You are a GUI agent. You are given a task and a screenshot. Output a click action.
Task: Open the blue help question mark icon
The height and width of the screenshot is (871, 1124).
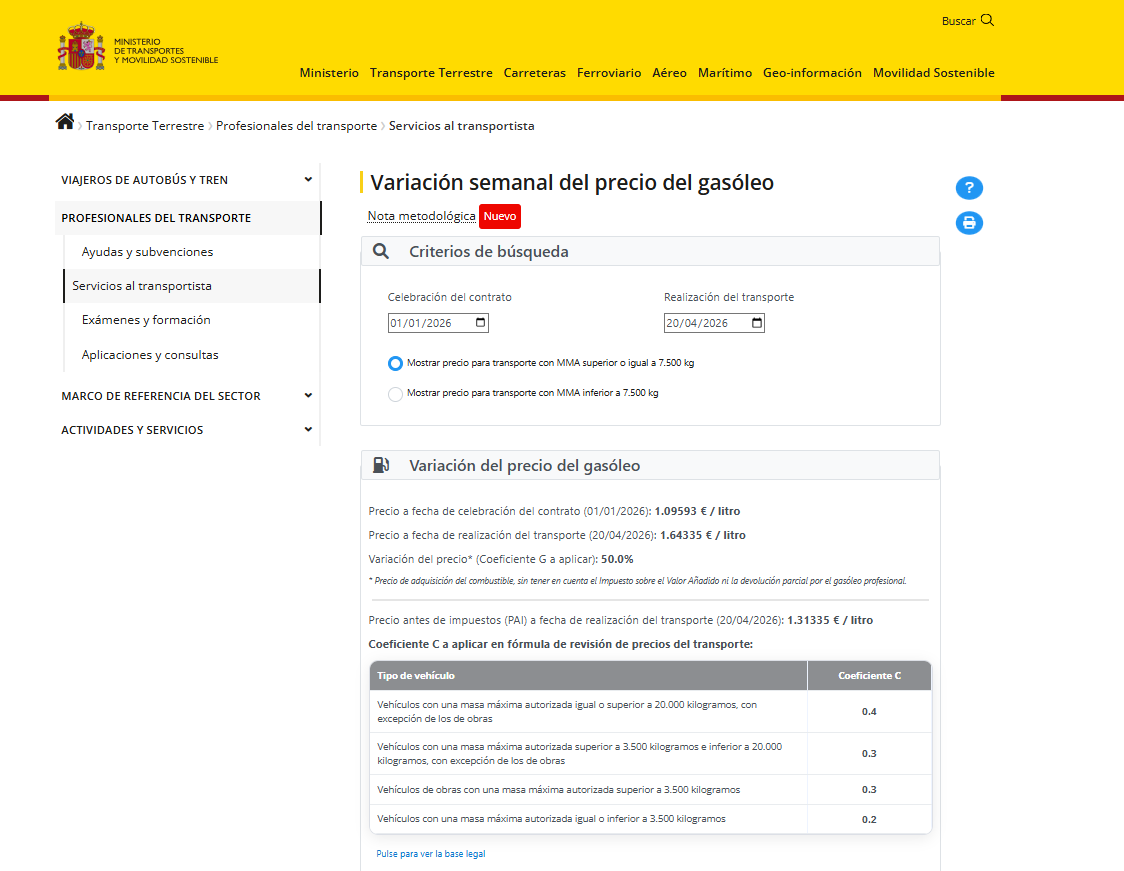coord(969,188)
